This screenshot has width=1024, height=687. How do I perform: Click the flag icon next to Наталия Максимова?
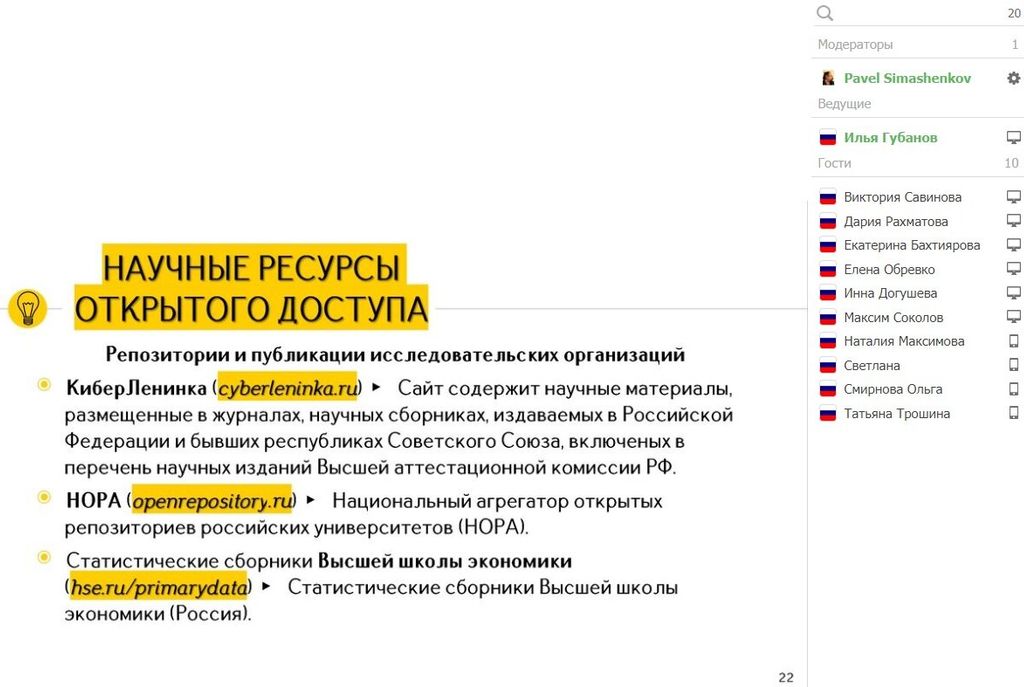827,342
